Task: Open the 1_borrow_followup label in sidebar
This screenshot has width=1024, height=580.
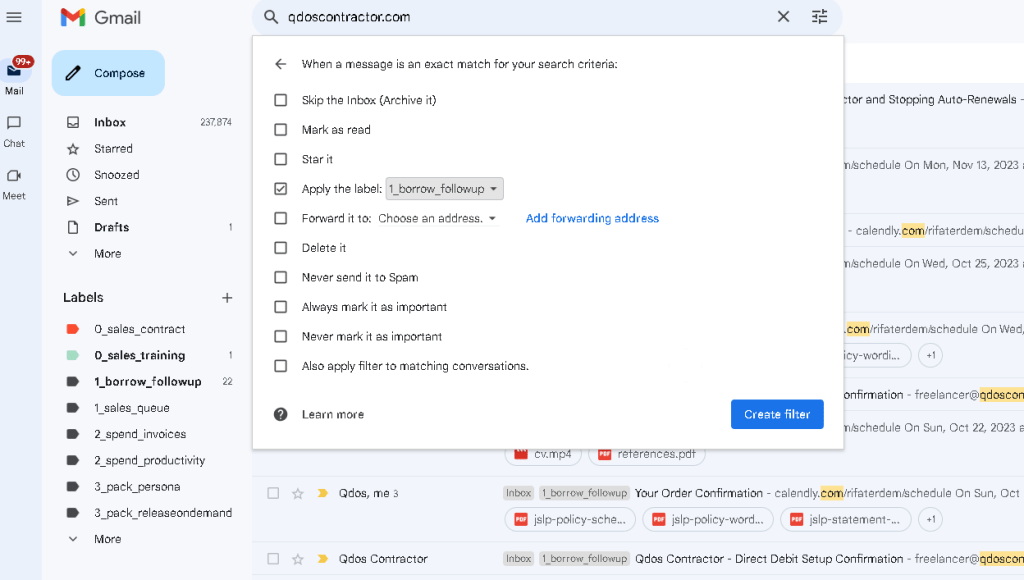Action: [149, 381]
